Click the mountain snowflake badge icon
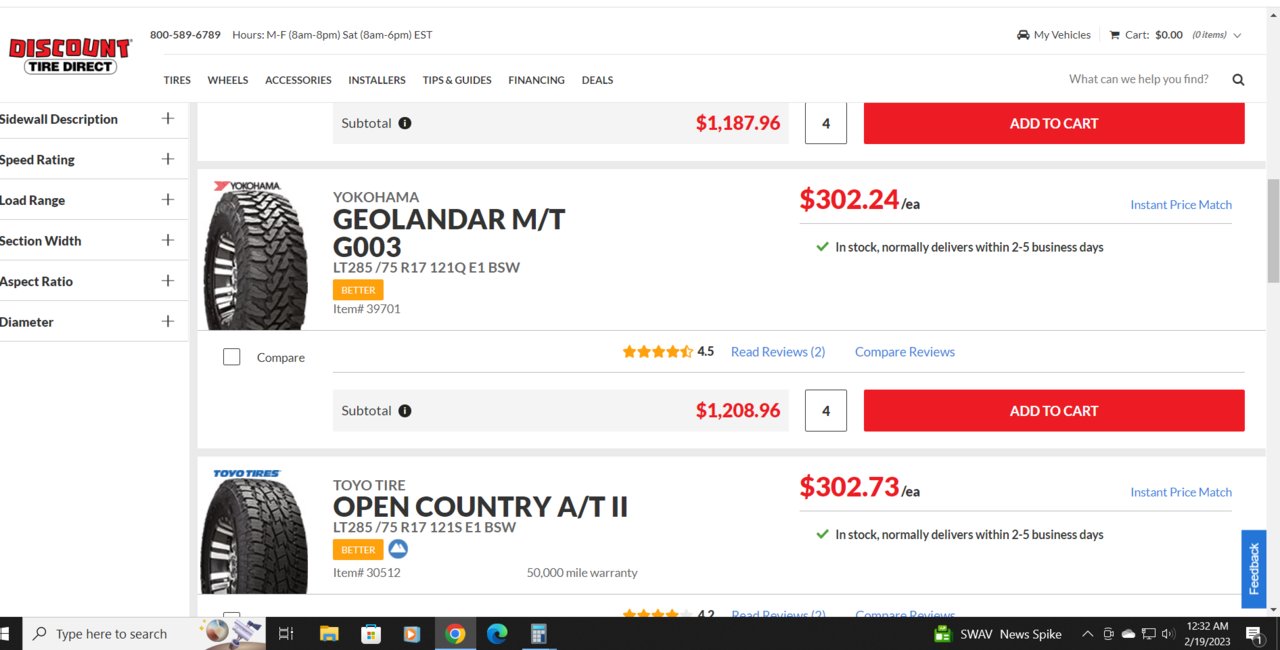Viewport: 1280px width, 650px height. point(398,549)
